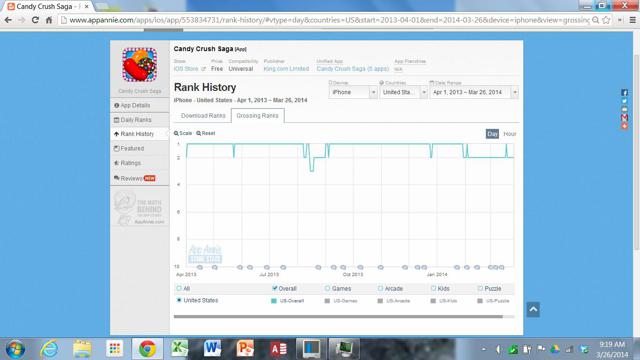Enable the Games category checkbox
Image resolution: width=640 pixels, height=360 pixels.
pyautogui.click(x=327, y=288)
